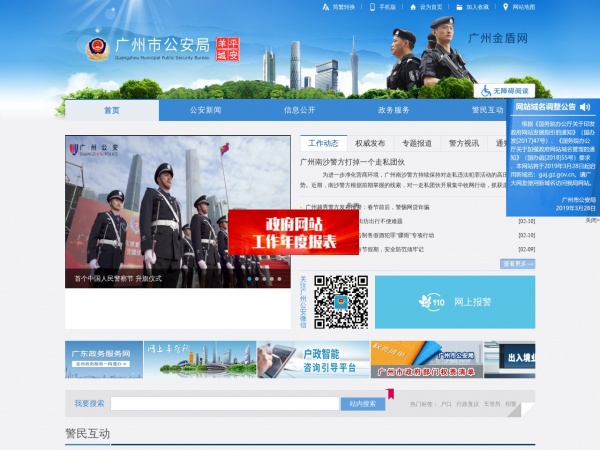Click the 加入收藏 link
This screenshot has width=600, height=450.
[x=477, y=7]
